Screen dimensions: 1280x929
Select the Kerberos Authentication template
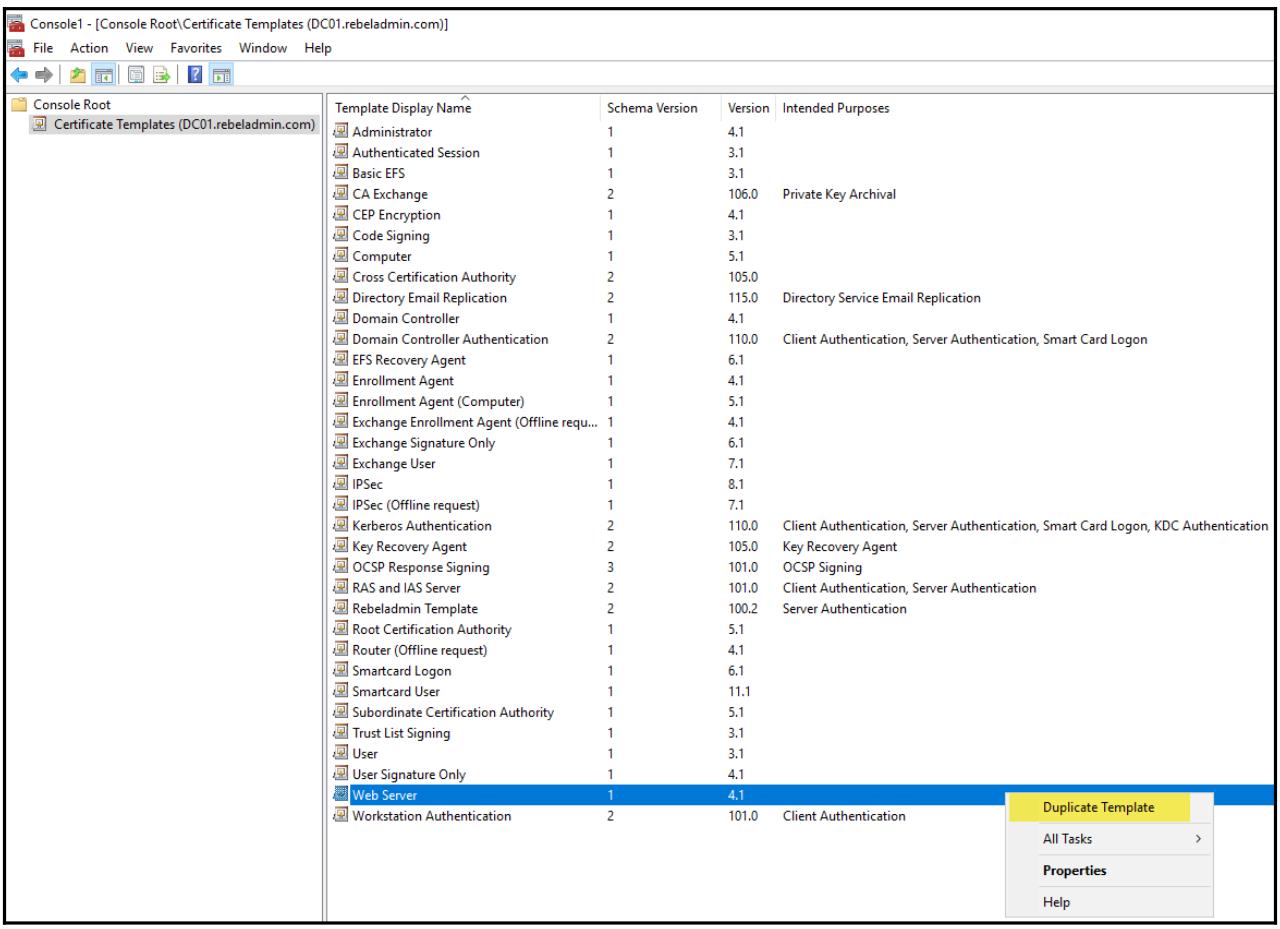coord(421,526)
